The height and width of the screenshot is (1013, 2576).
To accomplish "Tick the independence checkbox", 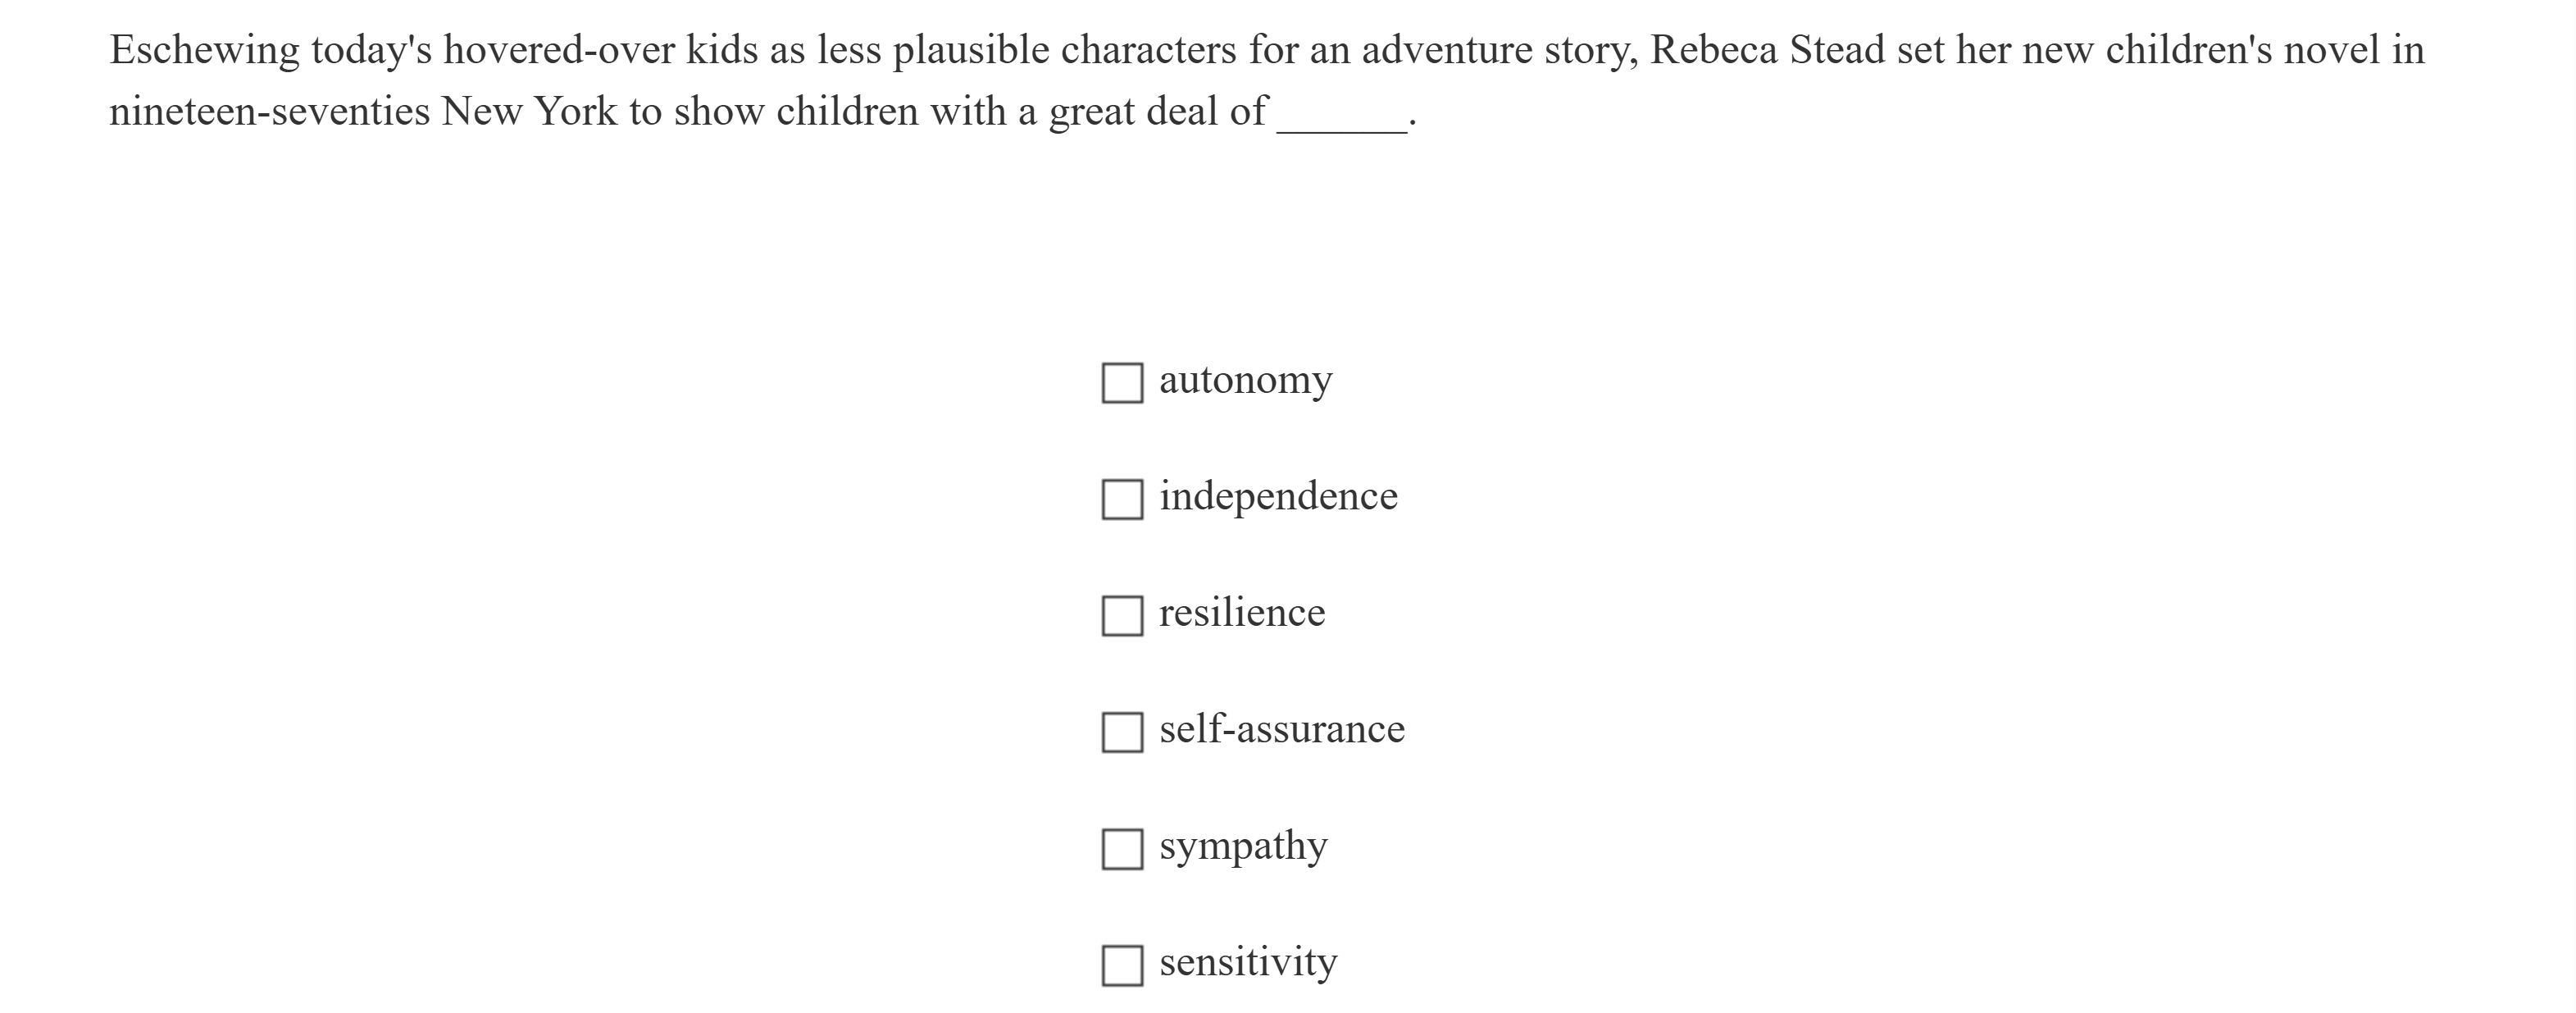I will point(1122,499).
